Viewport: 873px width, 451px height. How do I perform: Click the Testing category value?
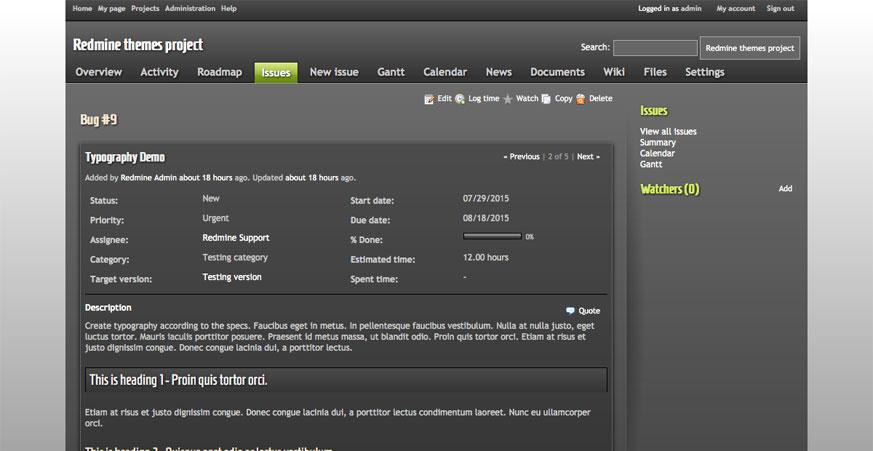pos(235,258)
